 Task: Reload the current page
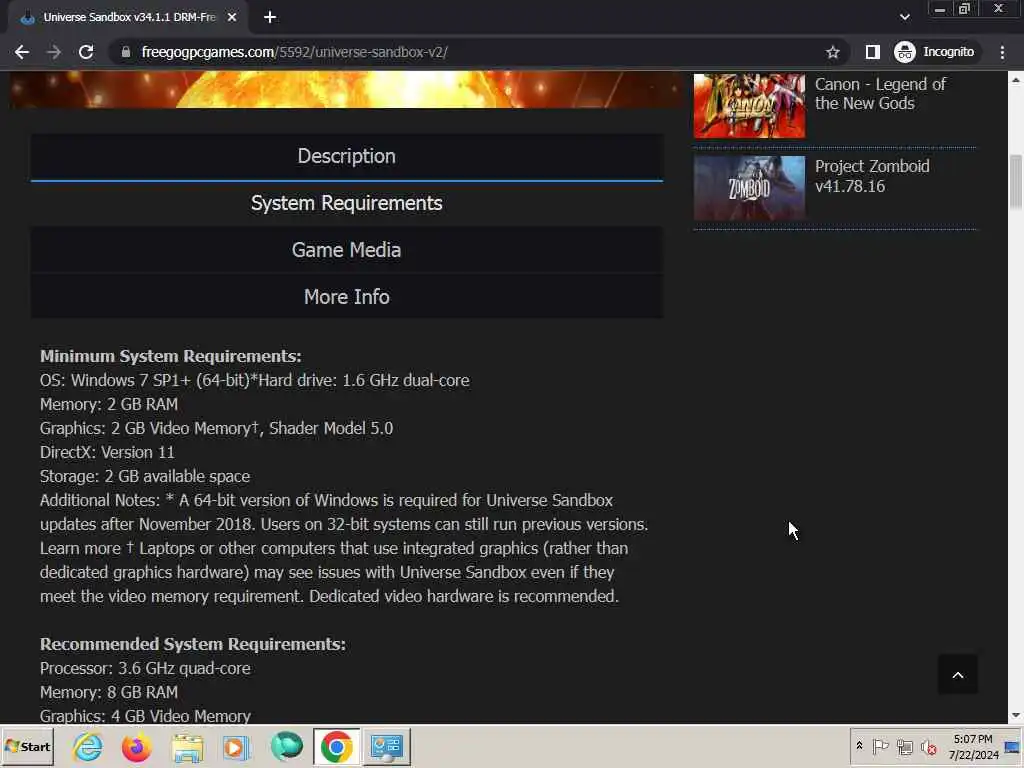coord(86,52)
